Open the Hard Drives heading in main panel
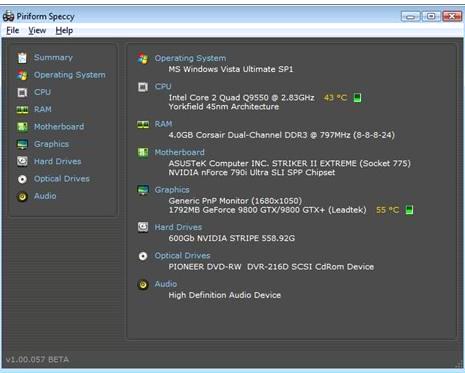 coord(178,227)
